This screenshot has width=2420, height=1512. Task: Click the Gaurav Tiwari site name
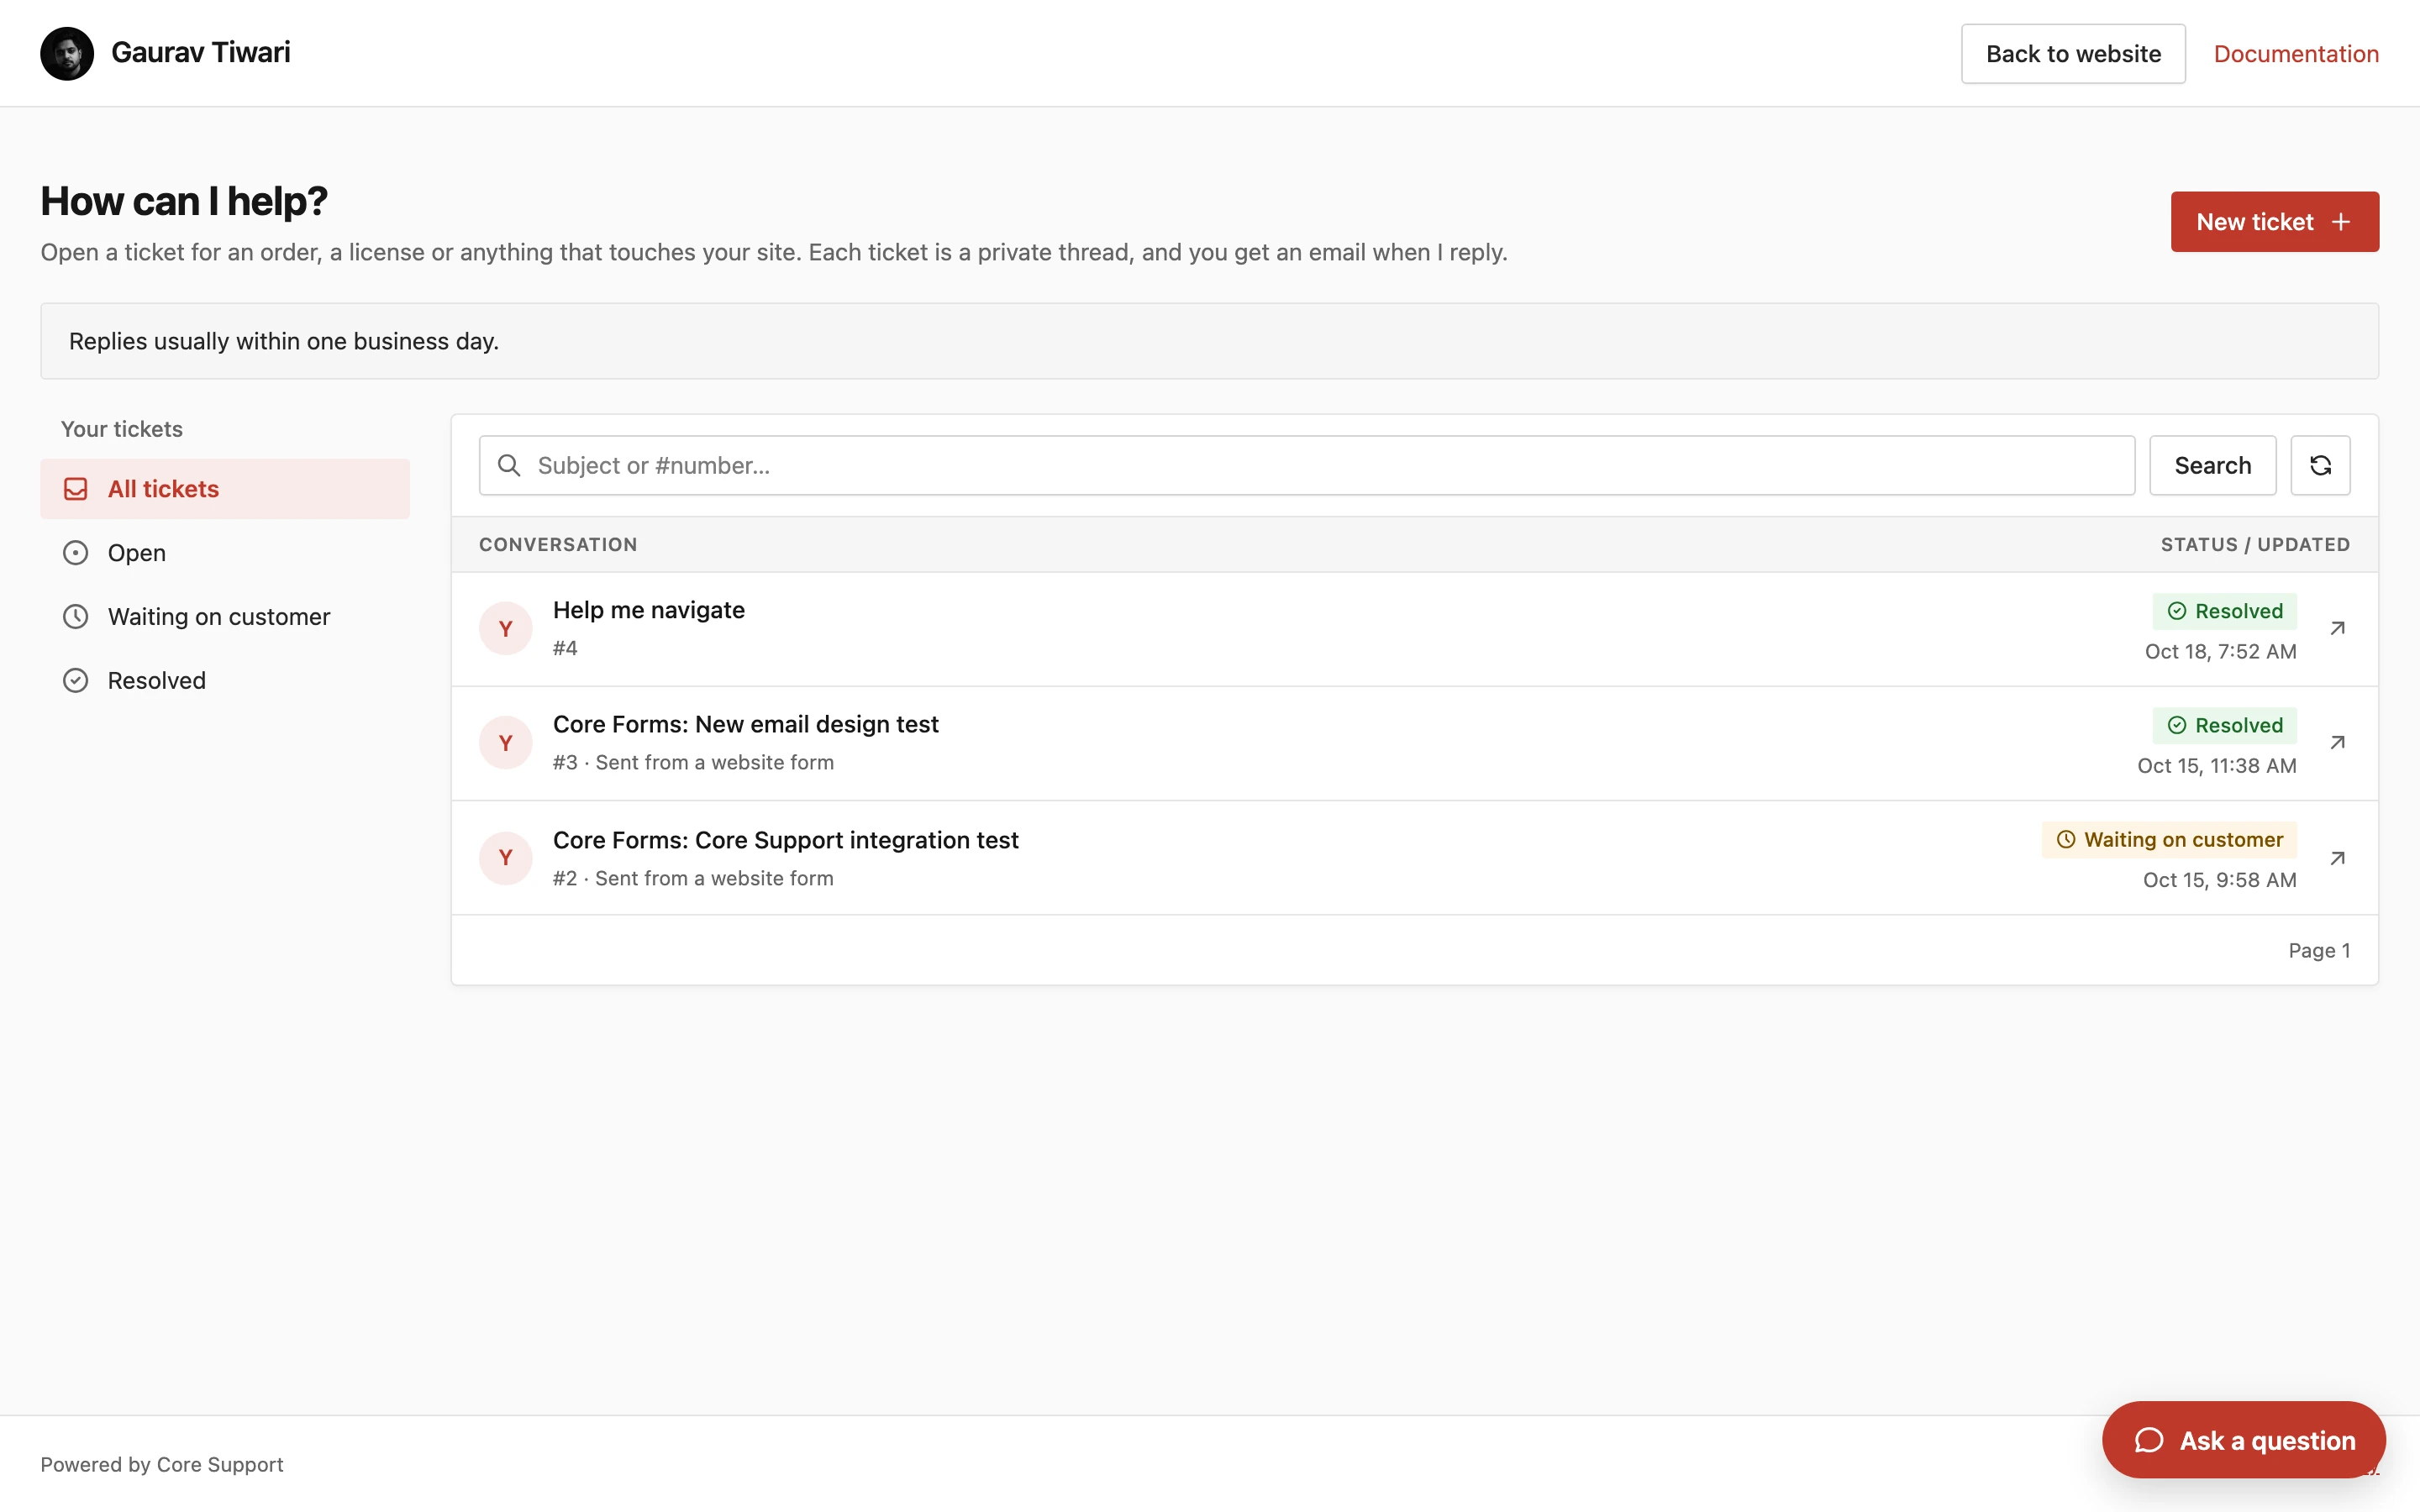point(200,52)
